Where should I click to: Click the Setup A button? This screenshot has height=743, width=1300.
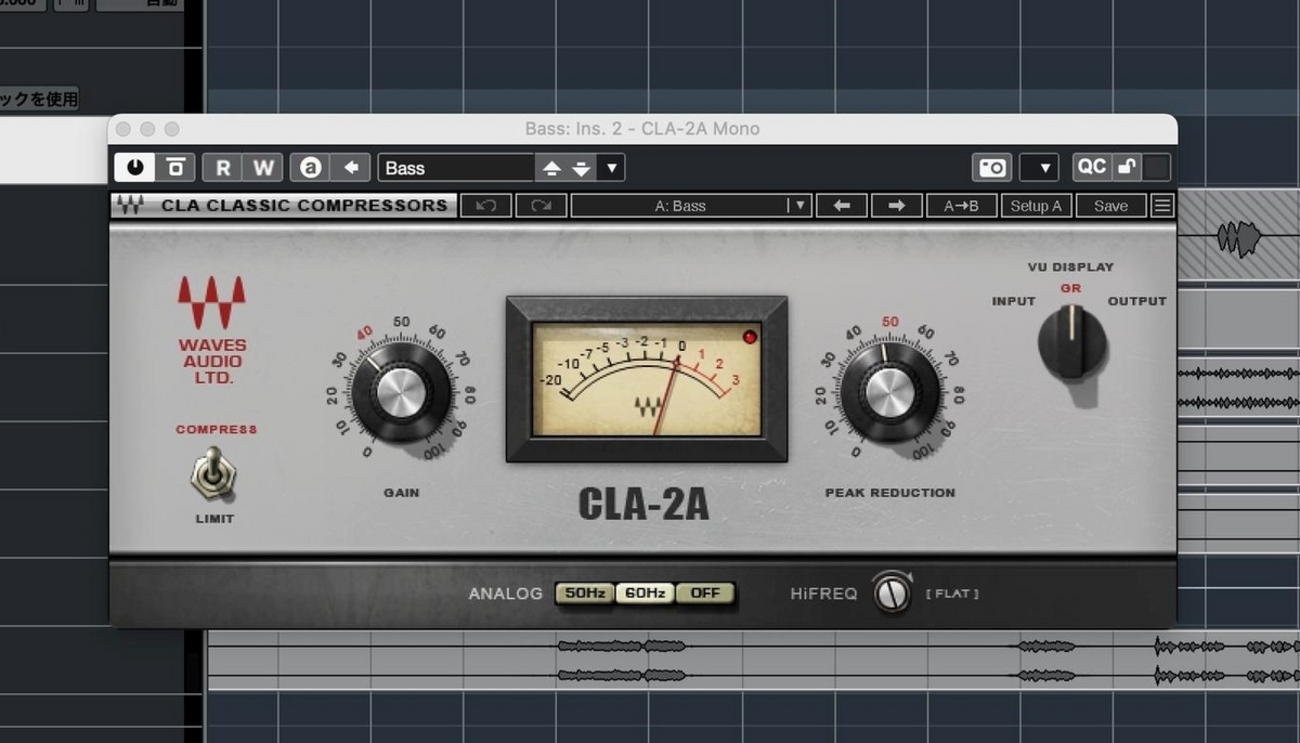1036,206
